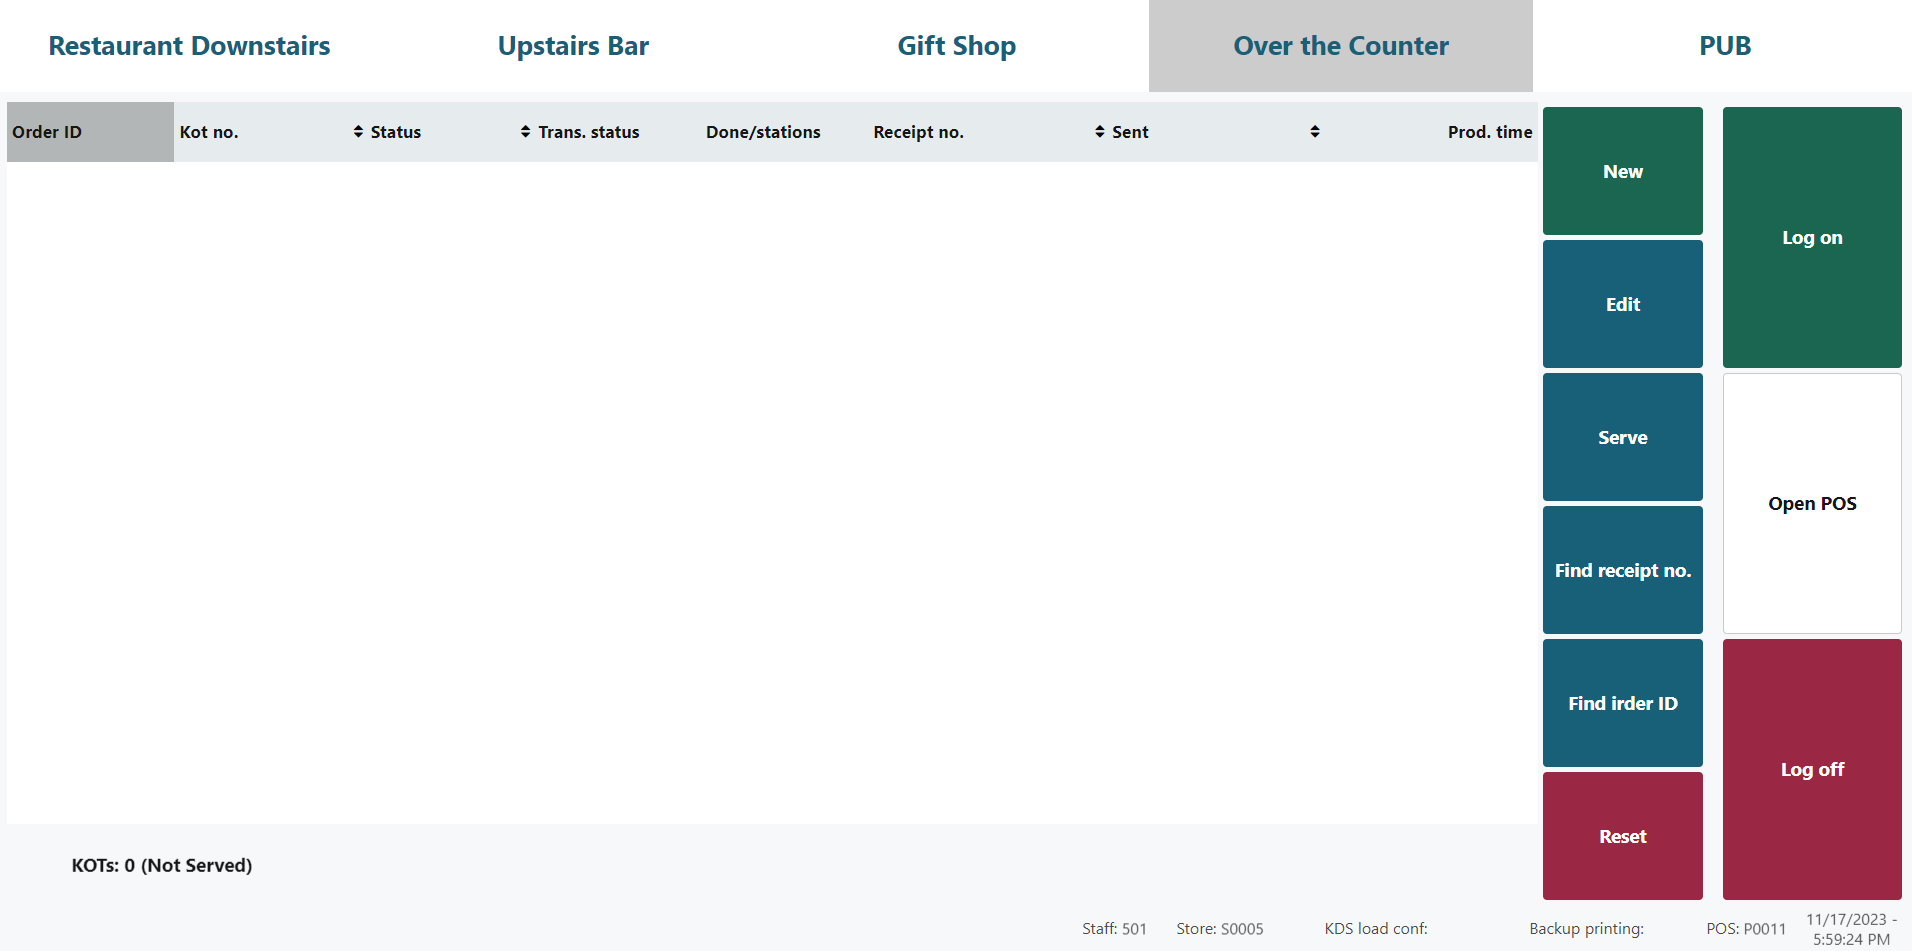Viewport: 1912px width, 951px height.
Task: Create a new order with the New button
Action: pyautogui.click(x=1623, y=171)
